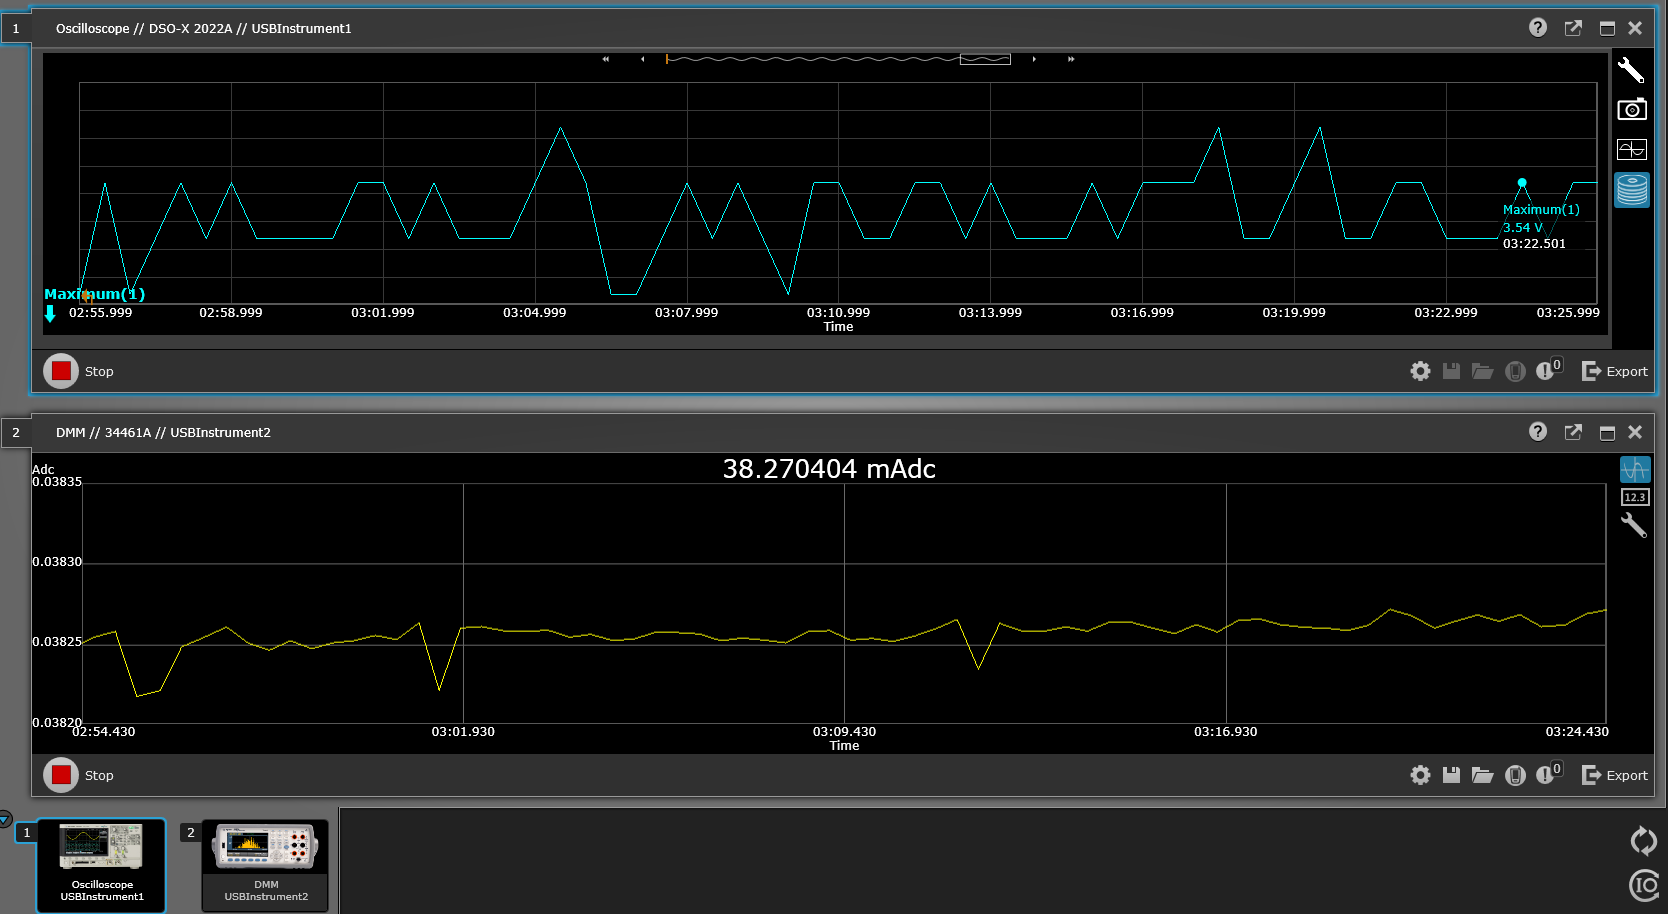Stop the DMM measurement
Viewport: 1676px width, 916px height.
[x=61, y=775]
